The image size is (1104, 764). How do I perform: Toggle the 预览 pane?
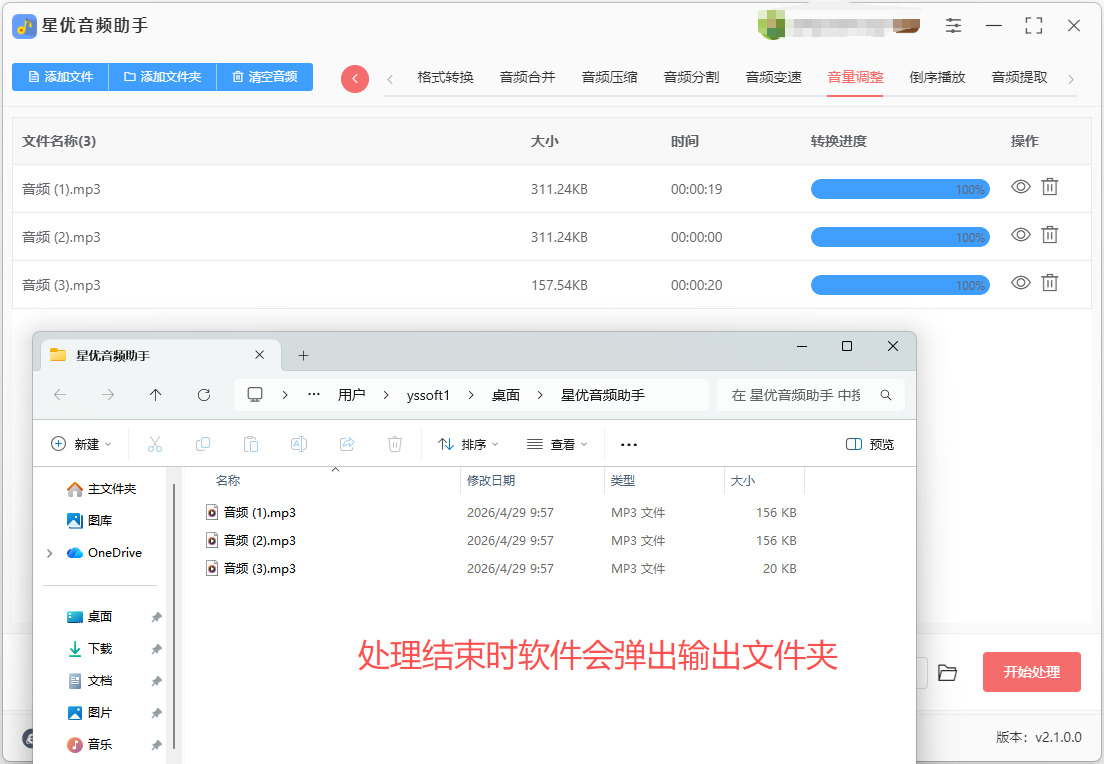(870, 444)
